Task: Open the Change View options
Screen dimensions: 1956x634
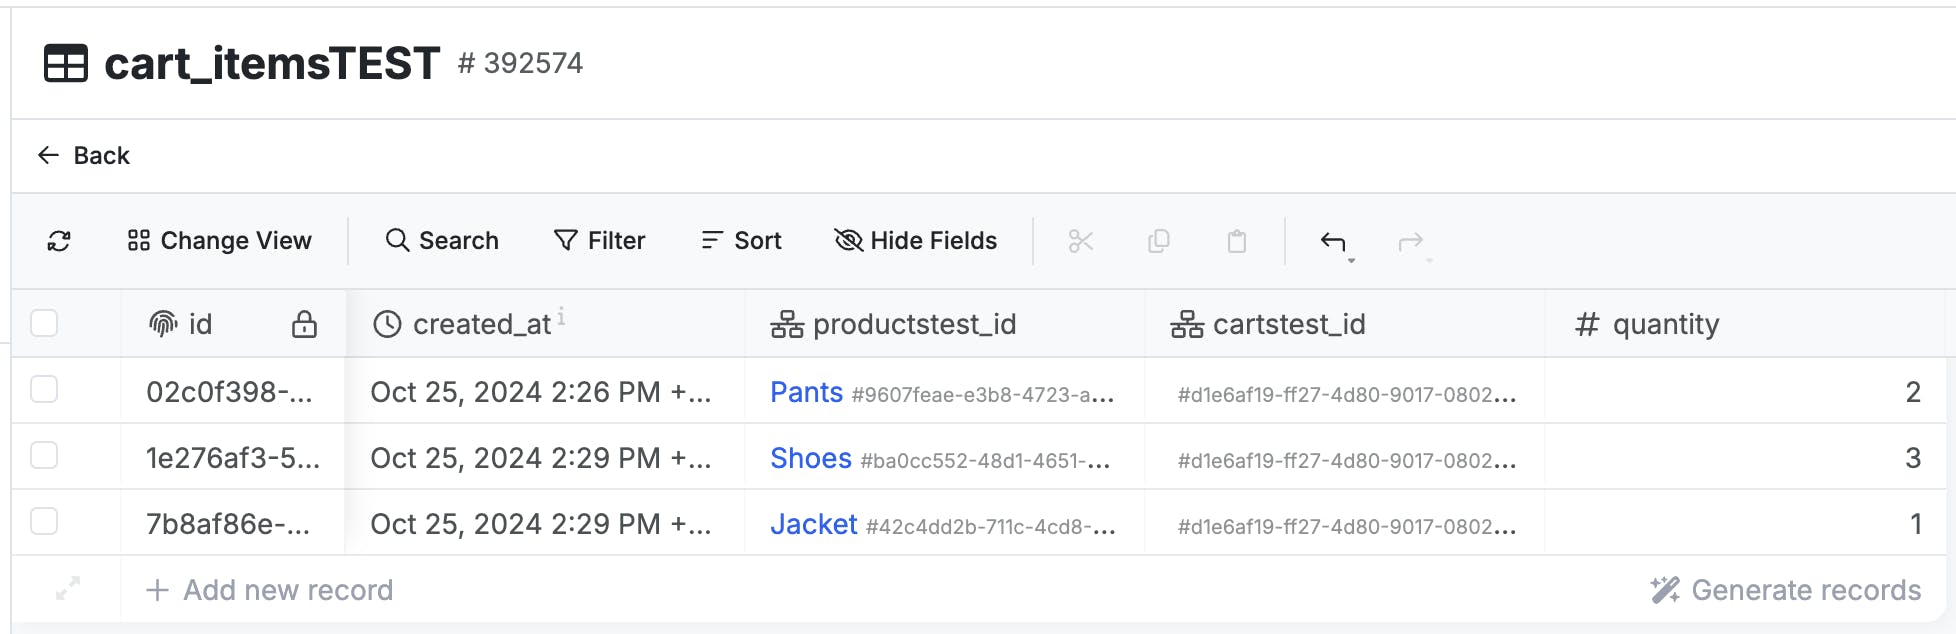Action: point(220,241)
